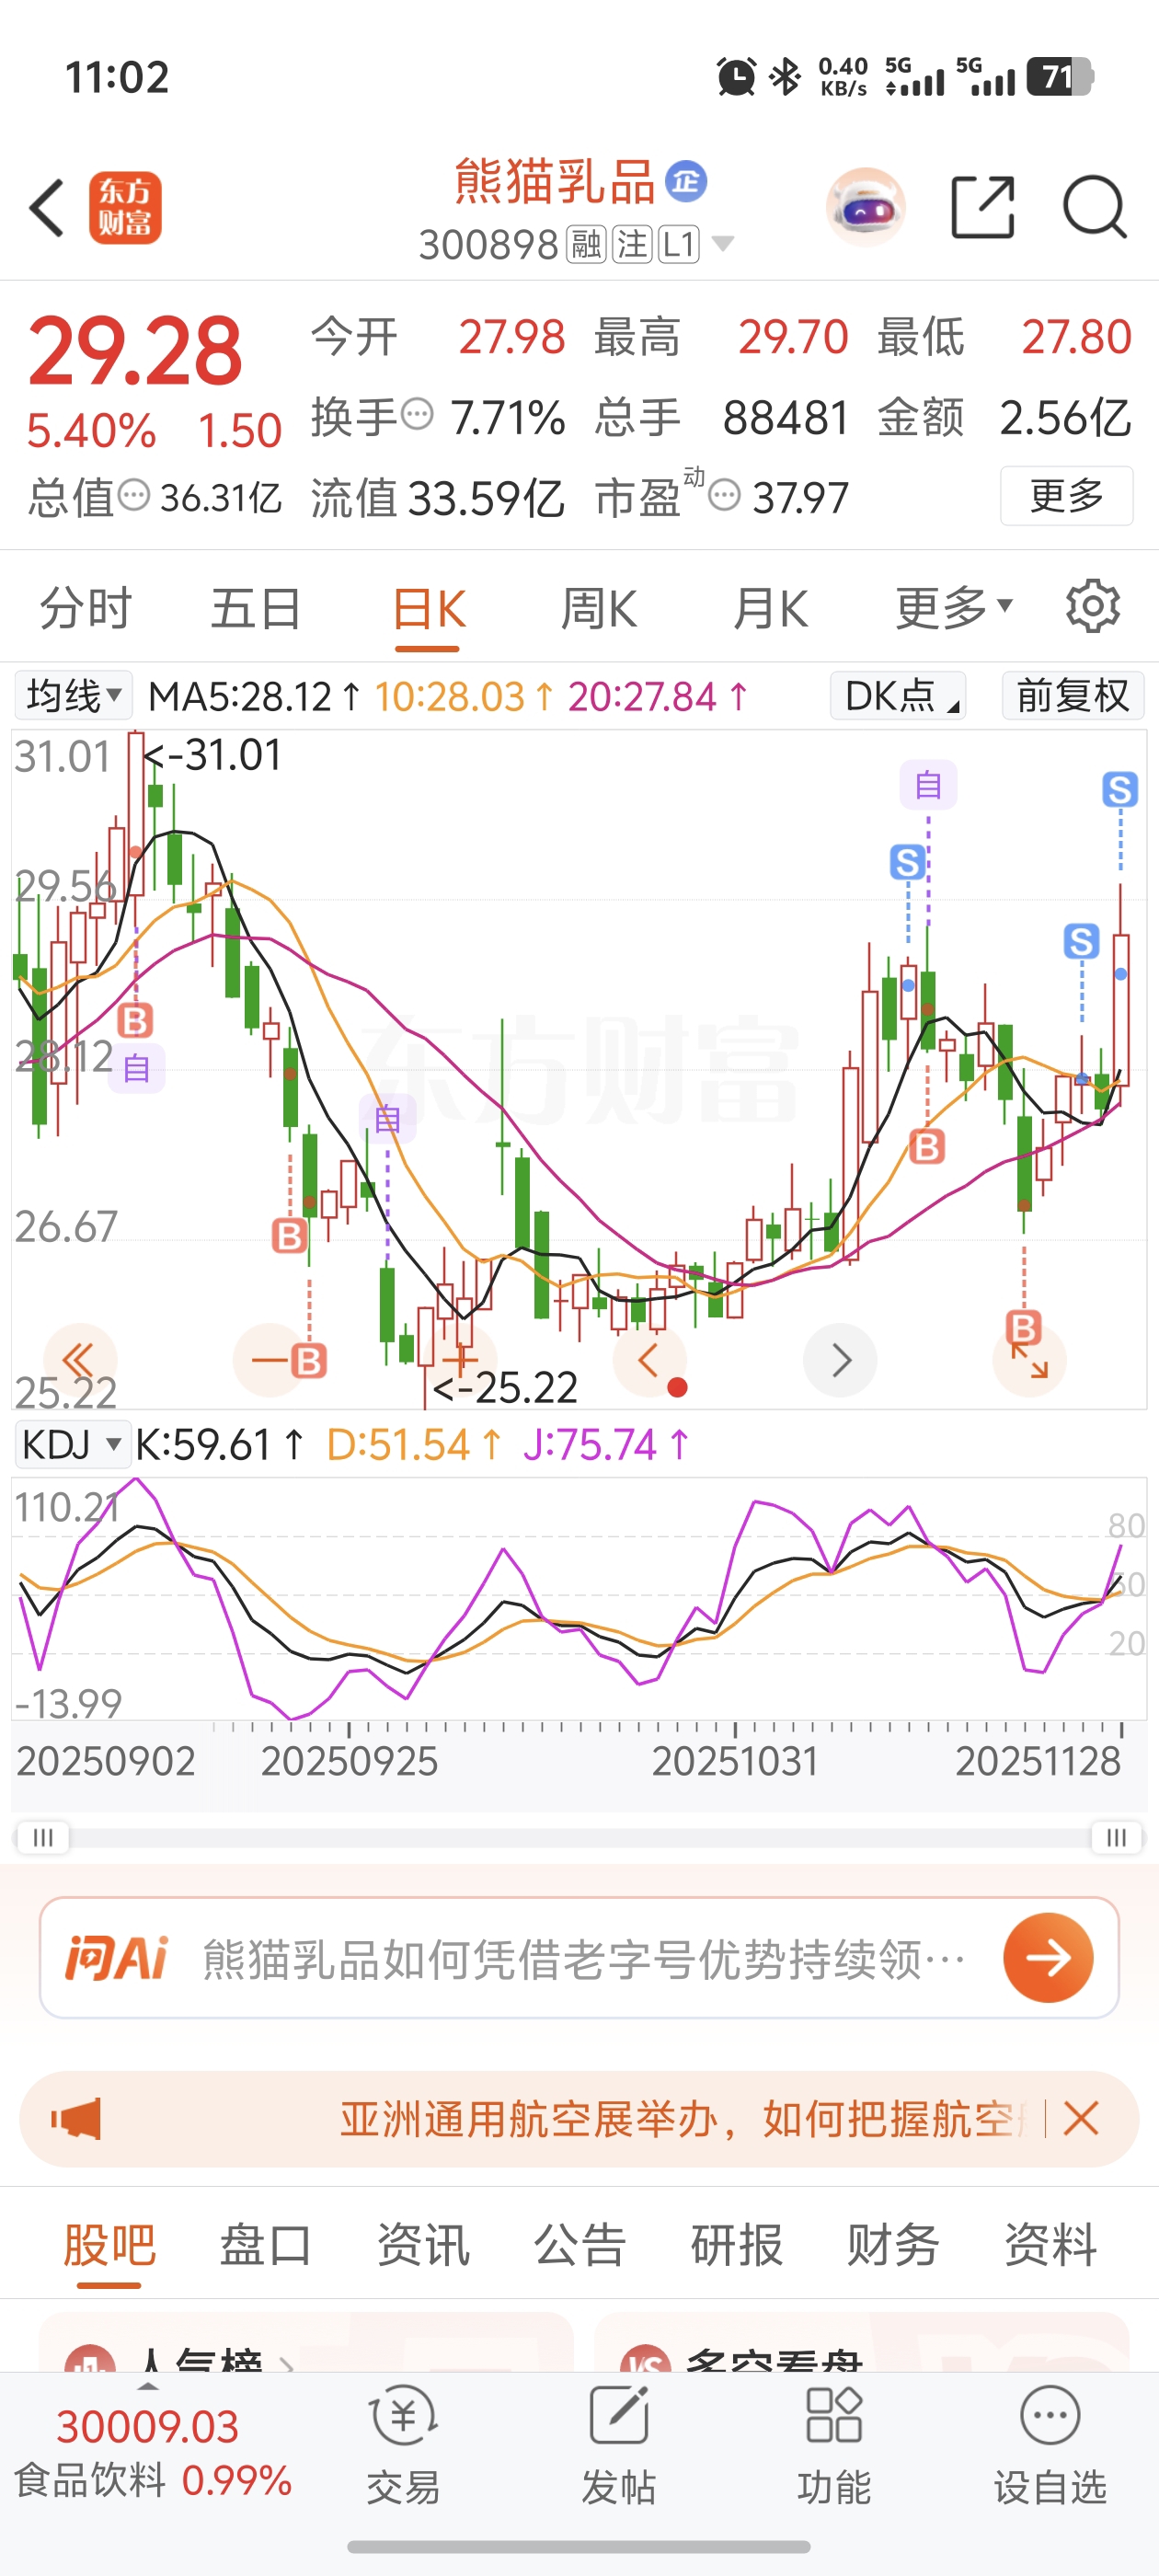Screen dimensions: 1159x2576
Task: Toggle the 前复权 price adjustment option
Action: (1073, 695)
